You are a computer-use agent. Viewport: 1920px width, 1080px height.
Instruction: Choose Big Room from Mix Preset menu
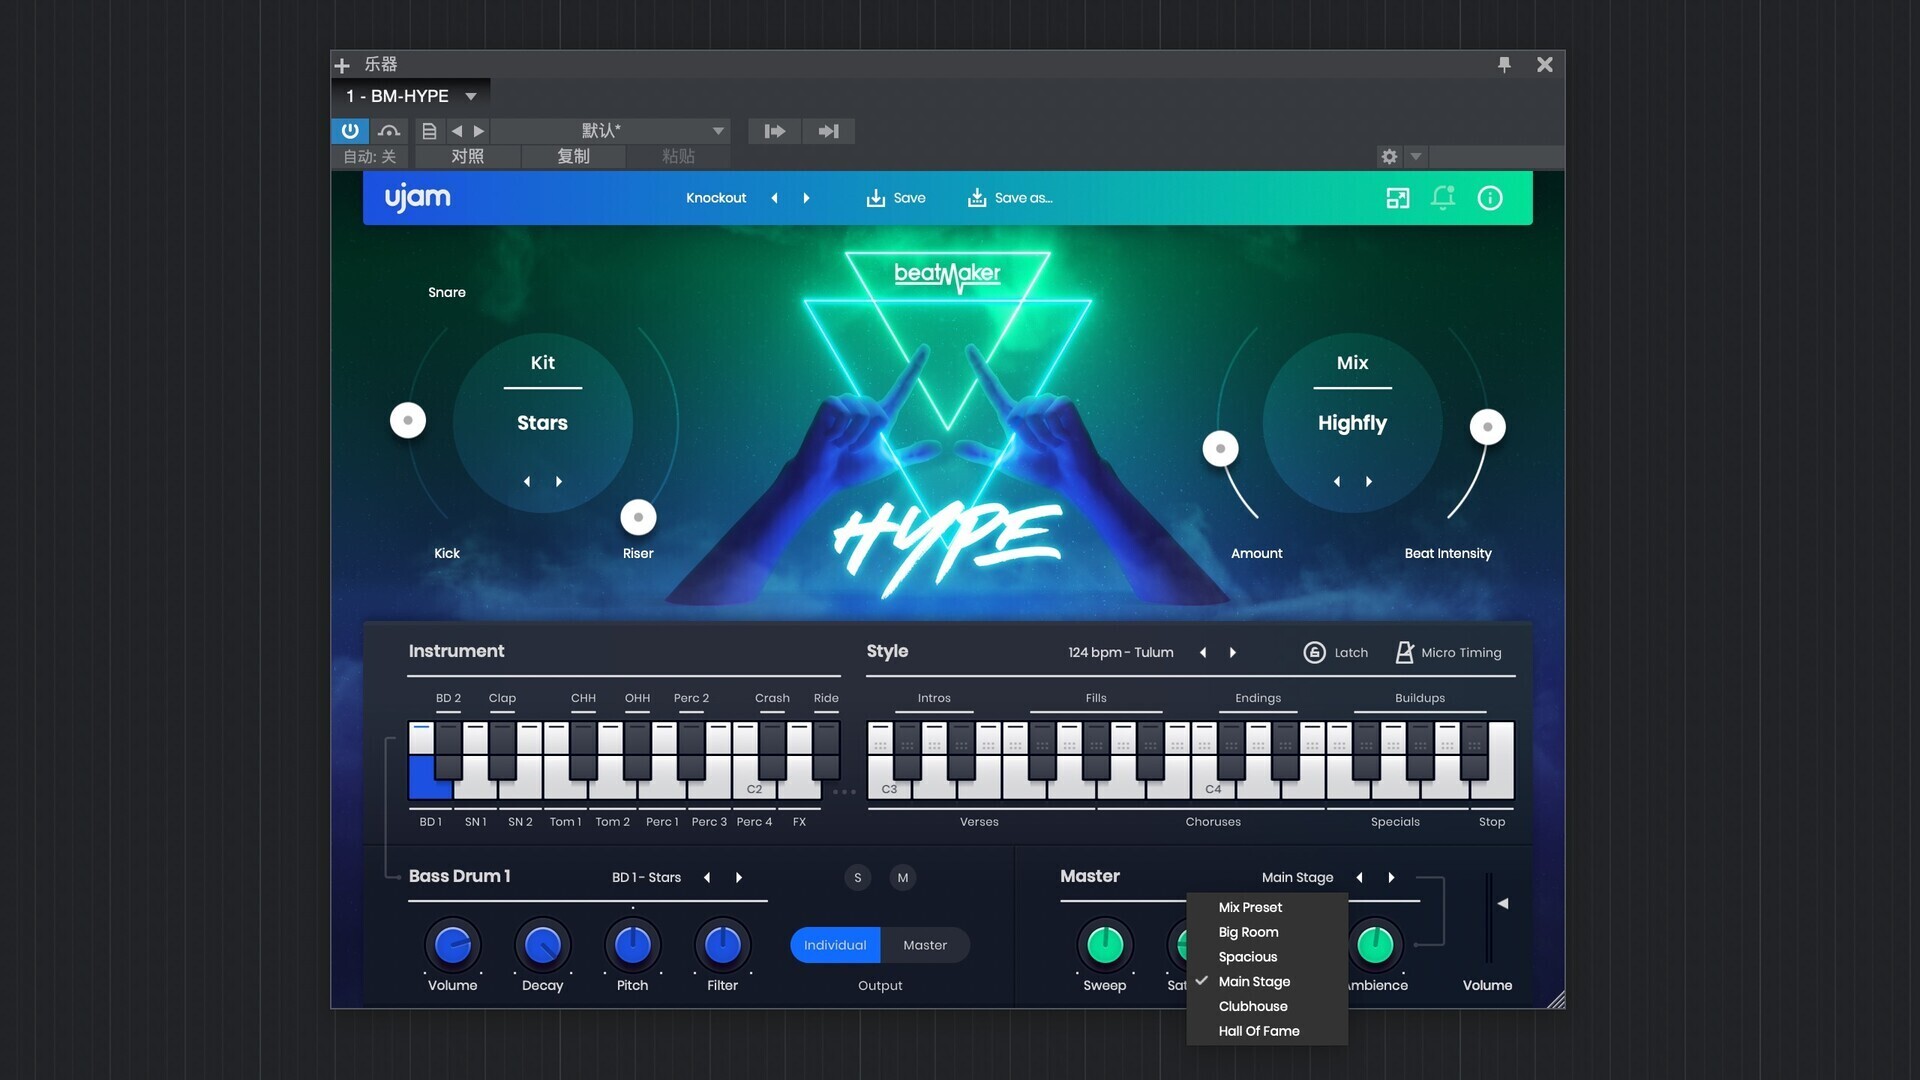(1267, 932)
